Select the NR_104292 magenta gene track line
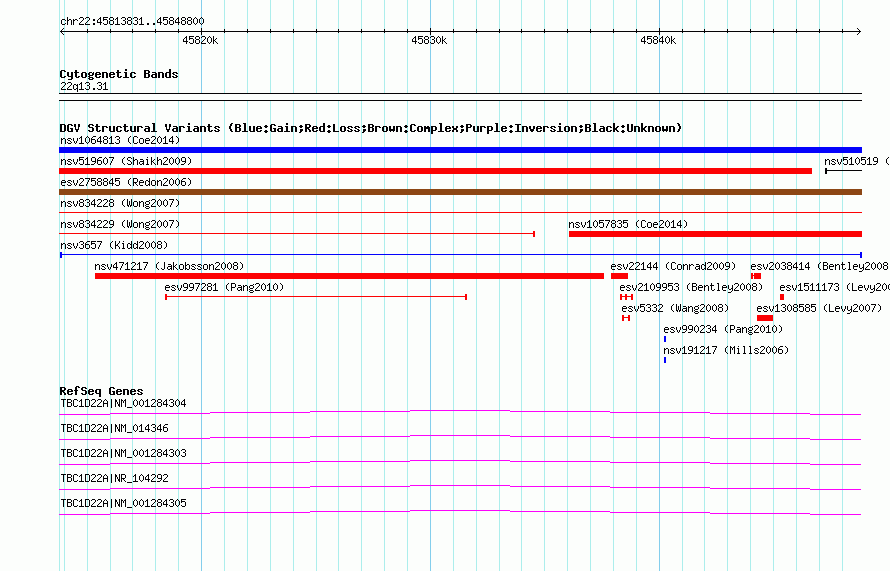 (460, 487)
